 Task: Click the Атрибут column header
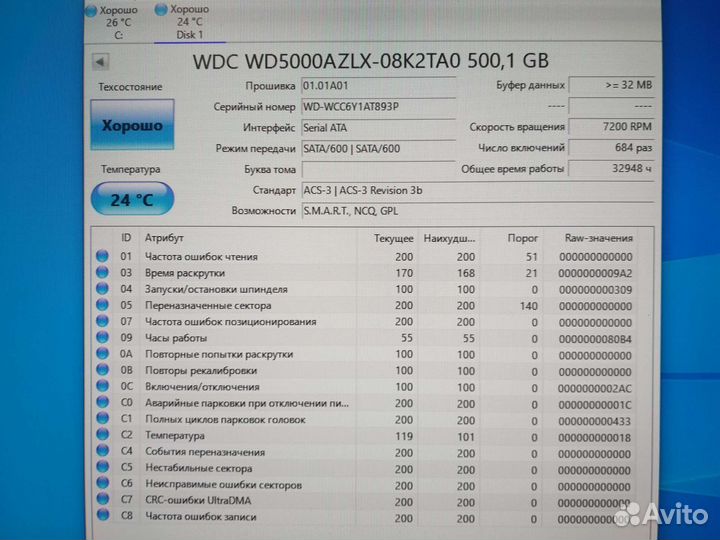pyautogui.click(x=164, y=238)
